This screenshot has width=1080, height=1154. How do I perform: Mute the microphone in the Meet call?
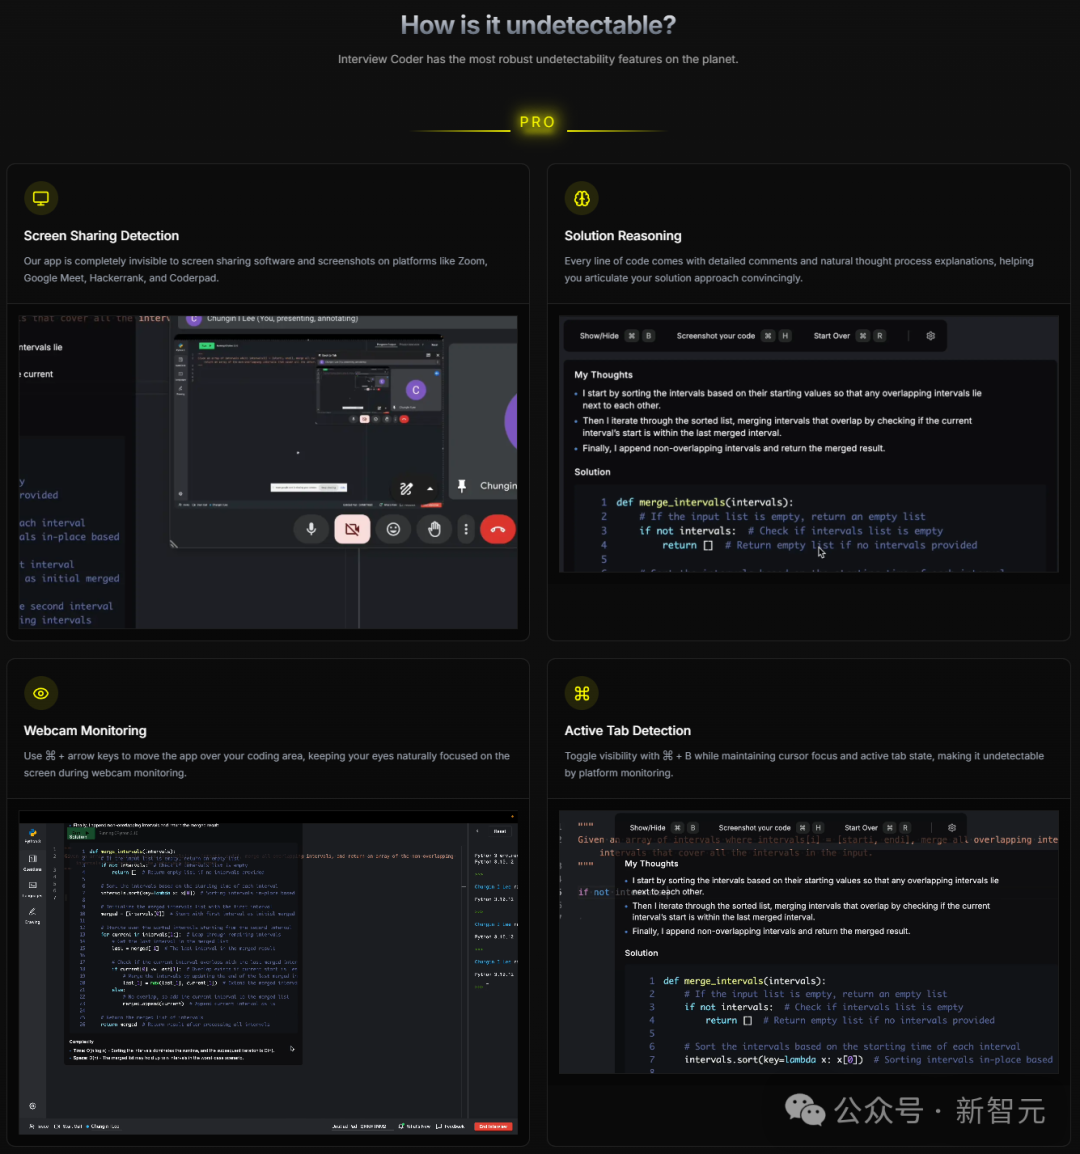311,529
